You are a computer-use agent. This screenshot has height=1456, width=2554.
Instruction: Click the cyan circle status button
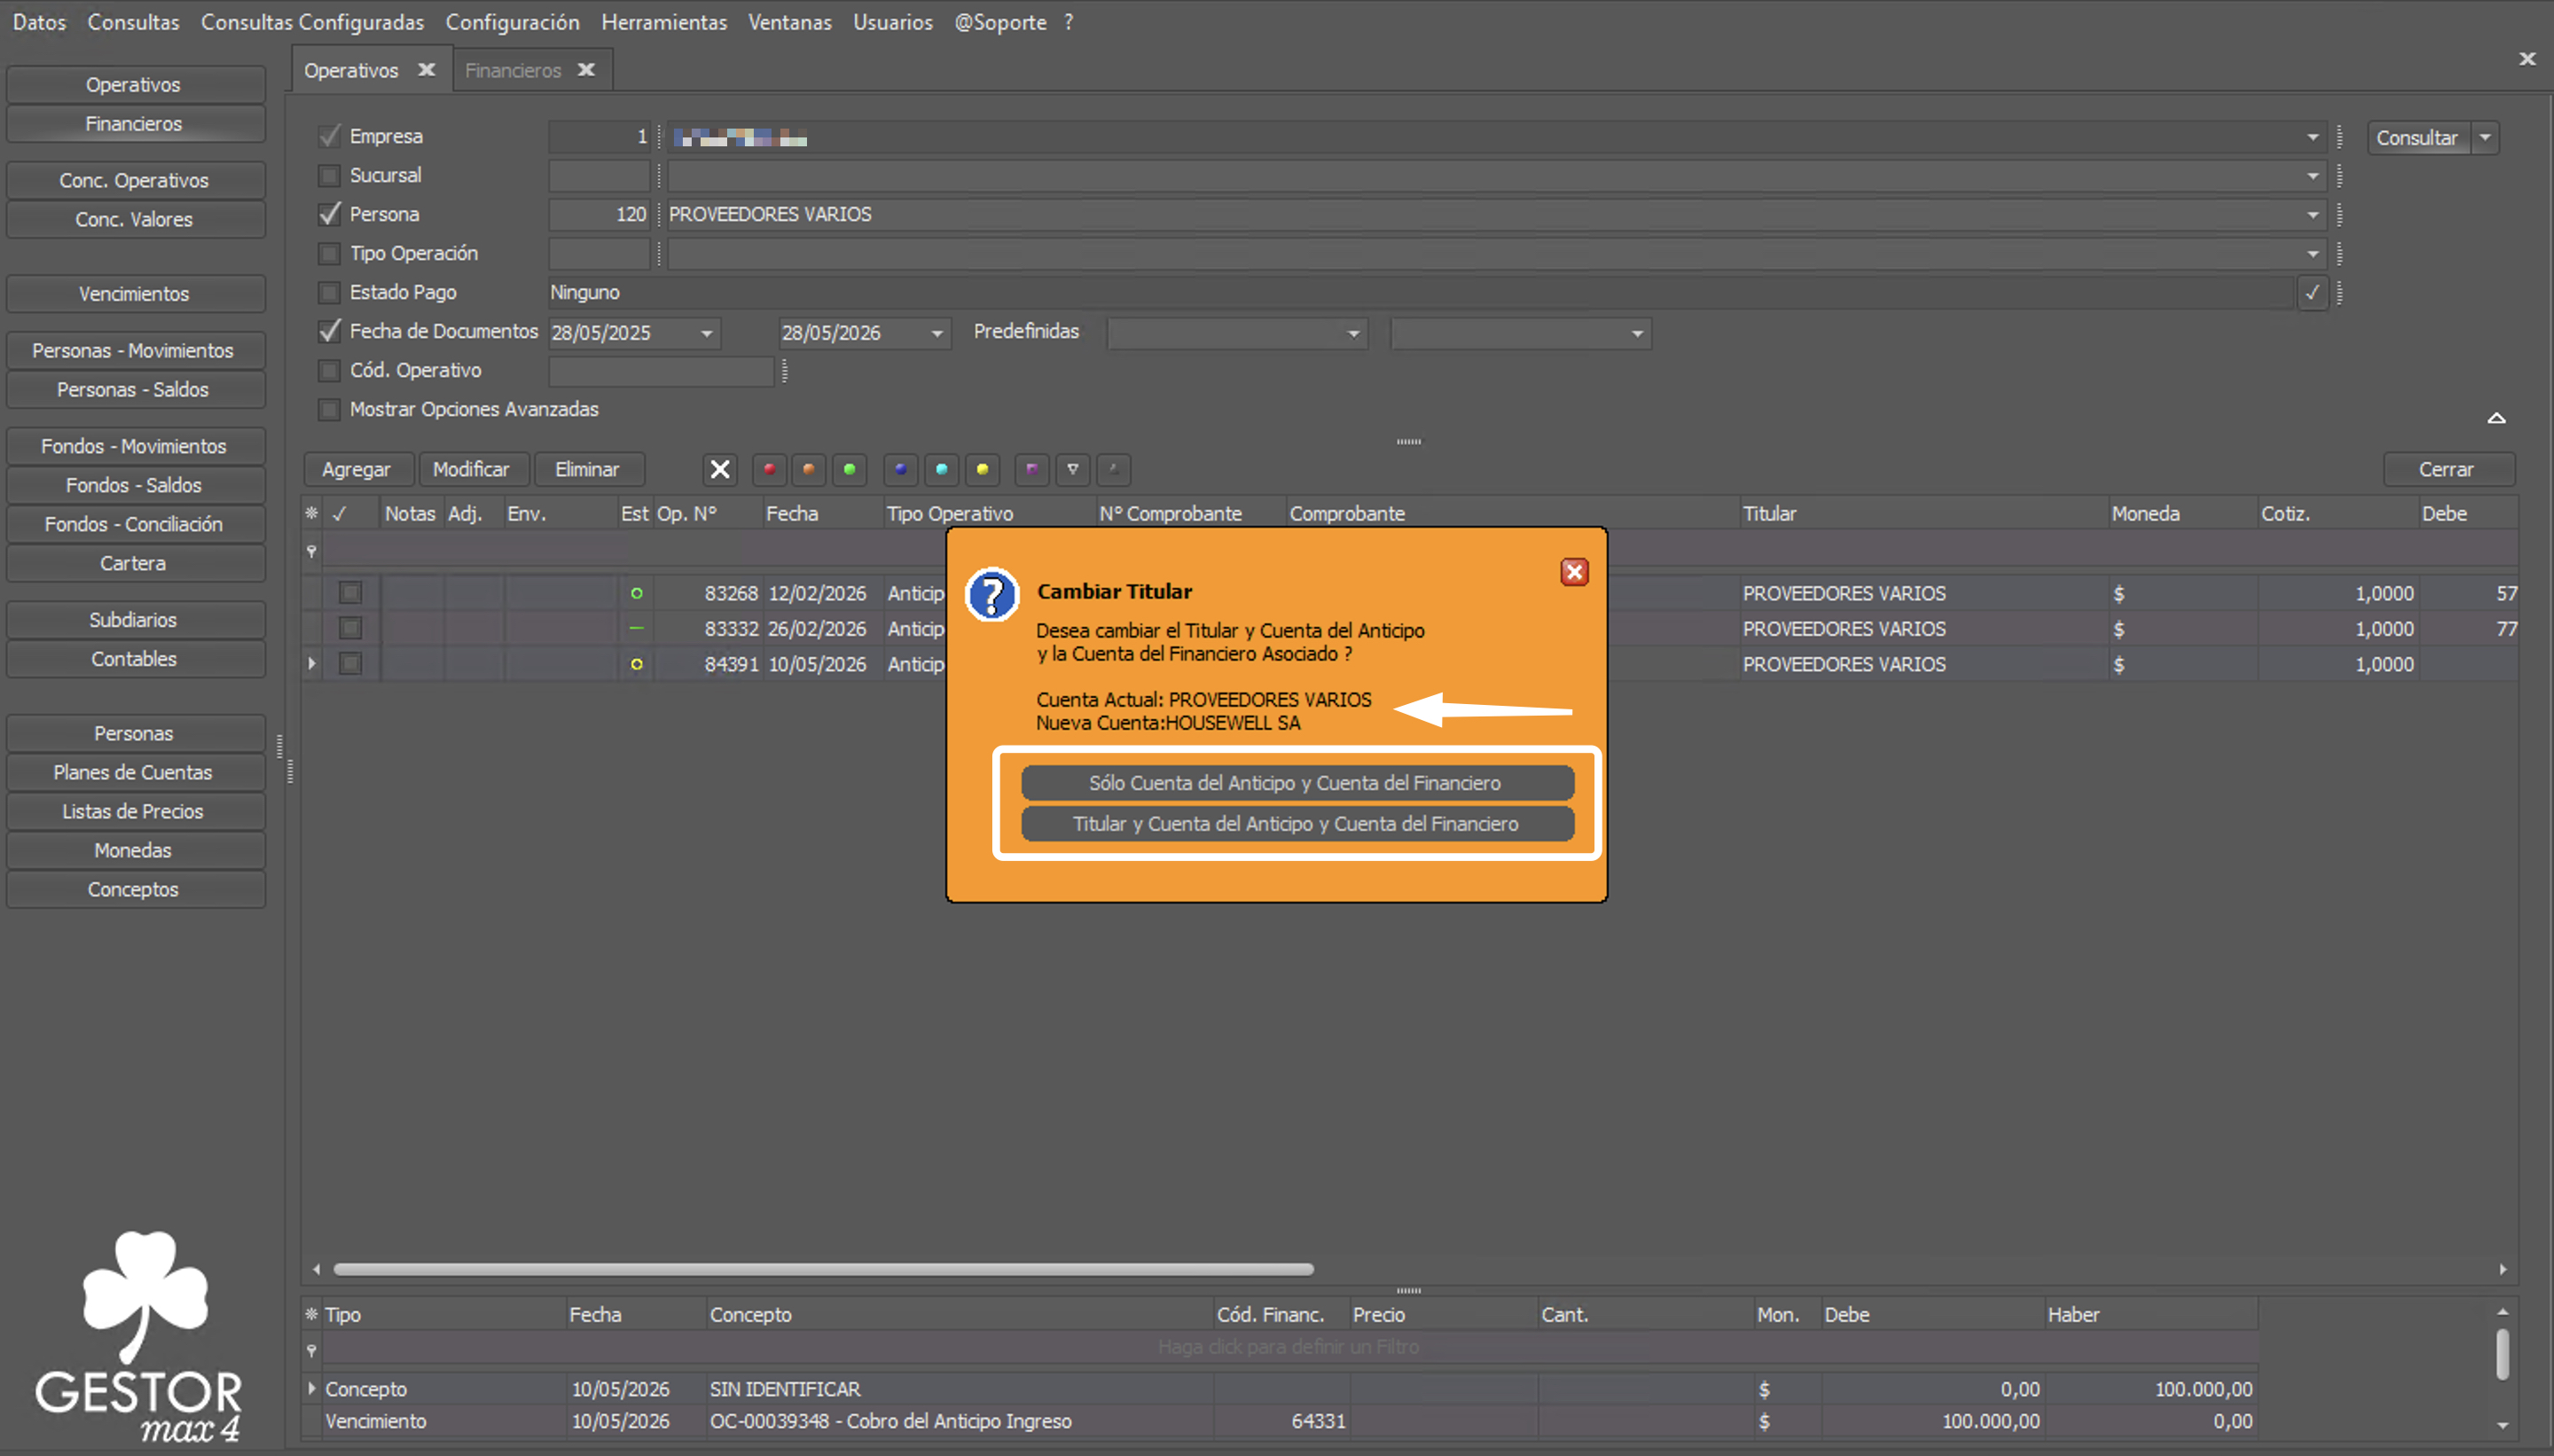[x=941, y=469]
